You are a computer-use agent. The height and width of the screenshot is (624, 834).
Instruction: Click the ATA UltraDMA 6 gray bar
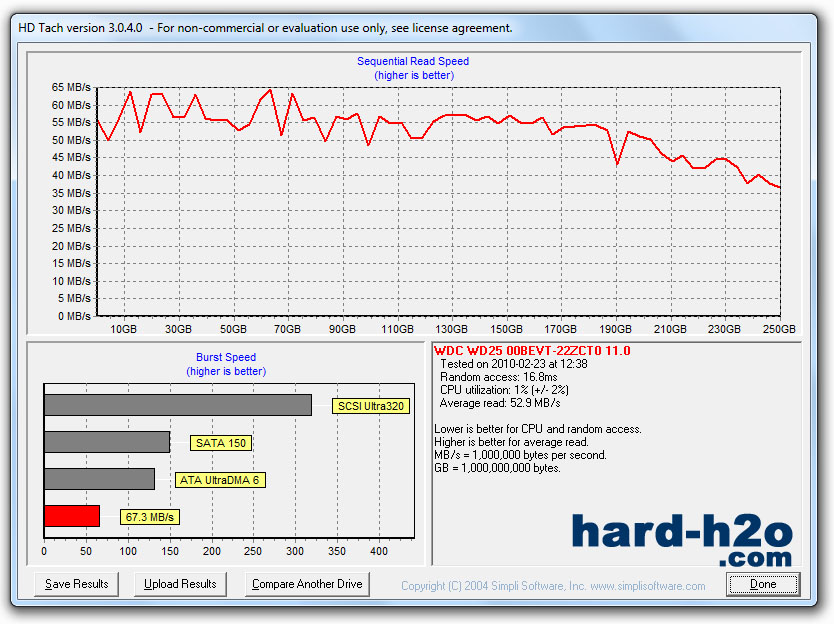click(99, 479)
